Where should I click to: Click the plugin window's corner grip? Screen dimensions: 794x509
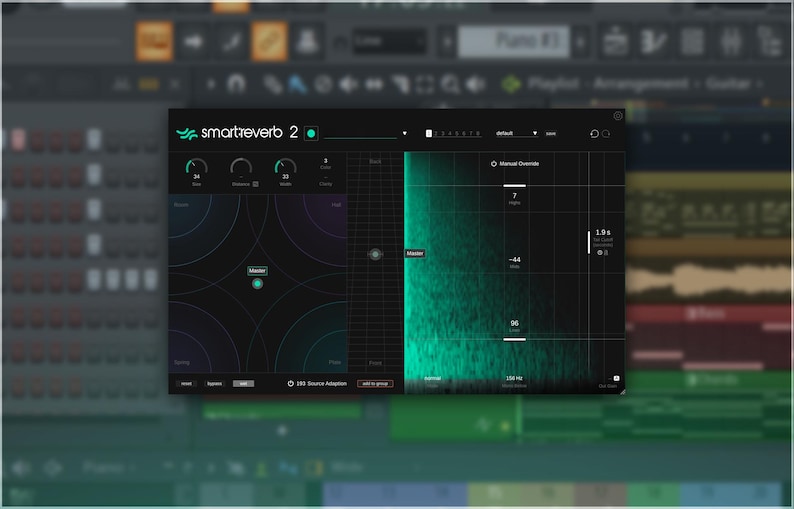click(x=622, y=391)
